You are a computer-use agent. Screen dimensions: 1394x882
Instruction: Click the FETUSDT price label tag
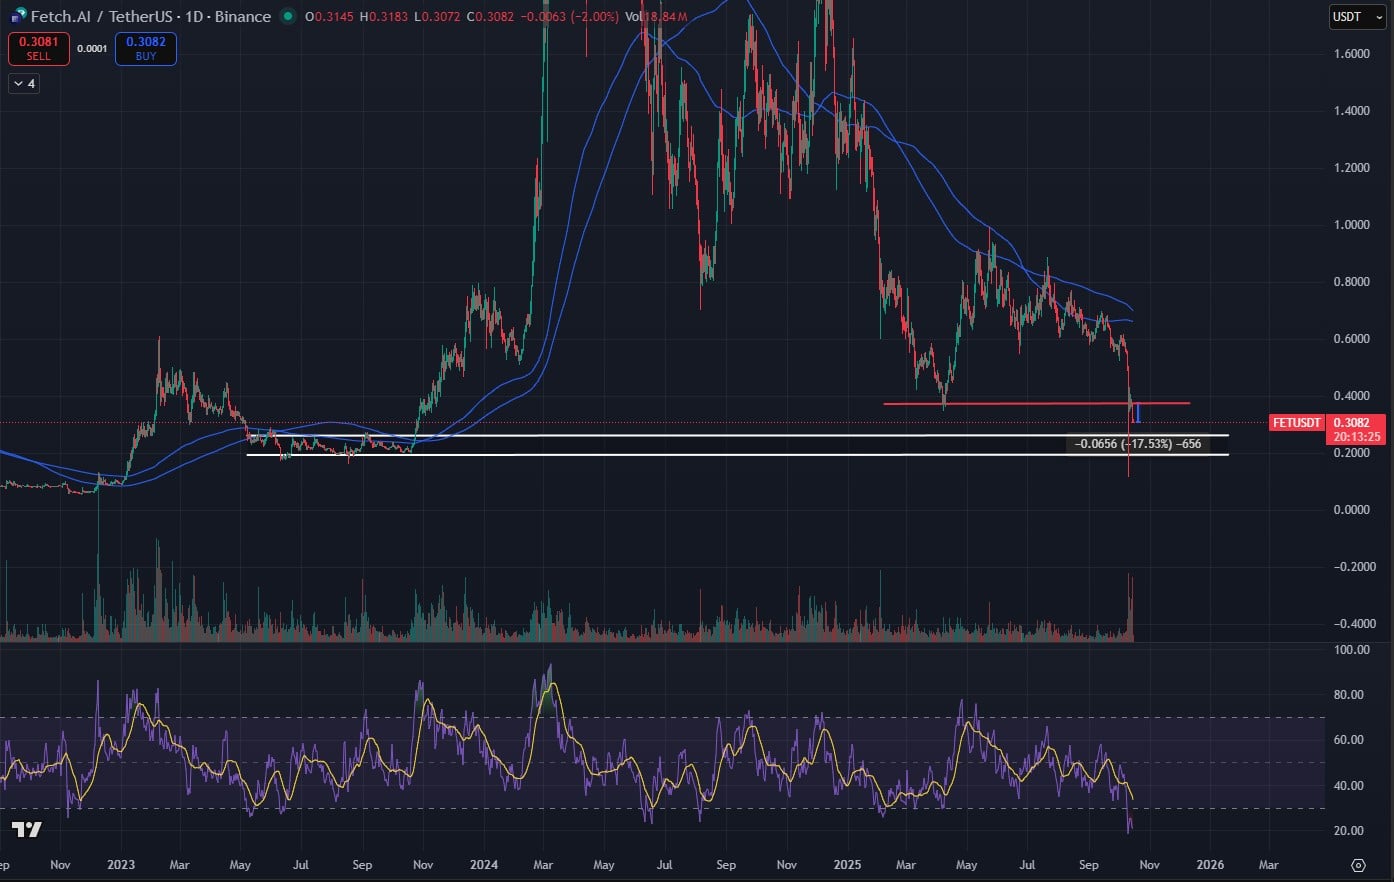click(1297, 423)
